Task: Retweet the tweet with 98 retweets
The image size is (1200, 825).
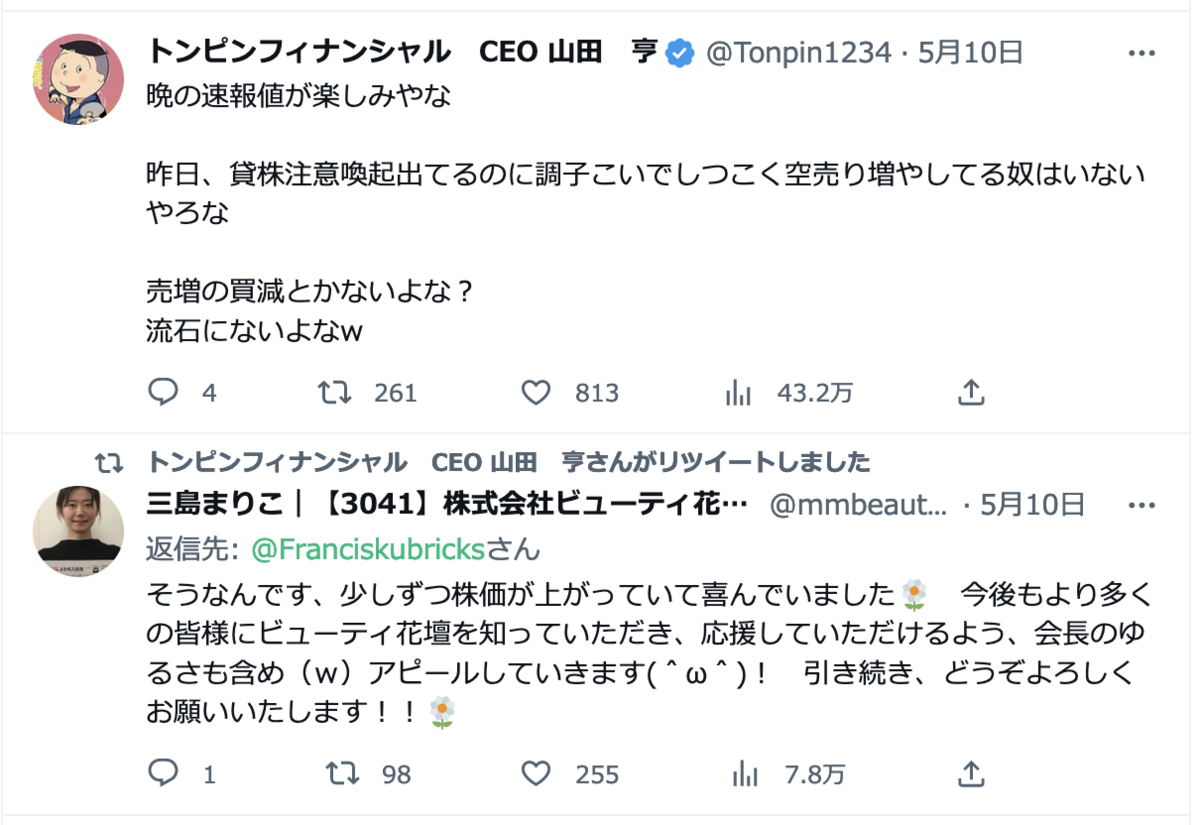Action: tap(343, 773)
